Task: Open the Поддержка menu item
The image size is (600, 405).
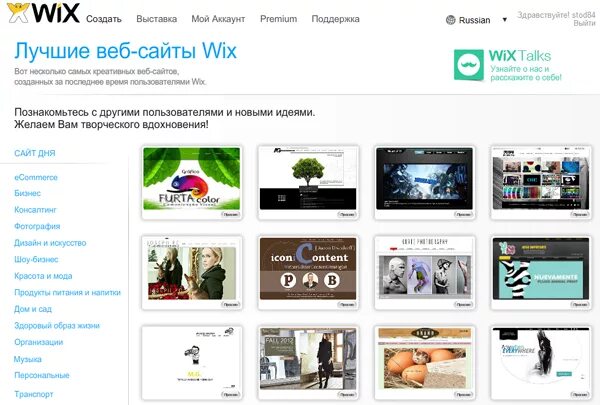Action: coord(336,19)
